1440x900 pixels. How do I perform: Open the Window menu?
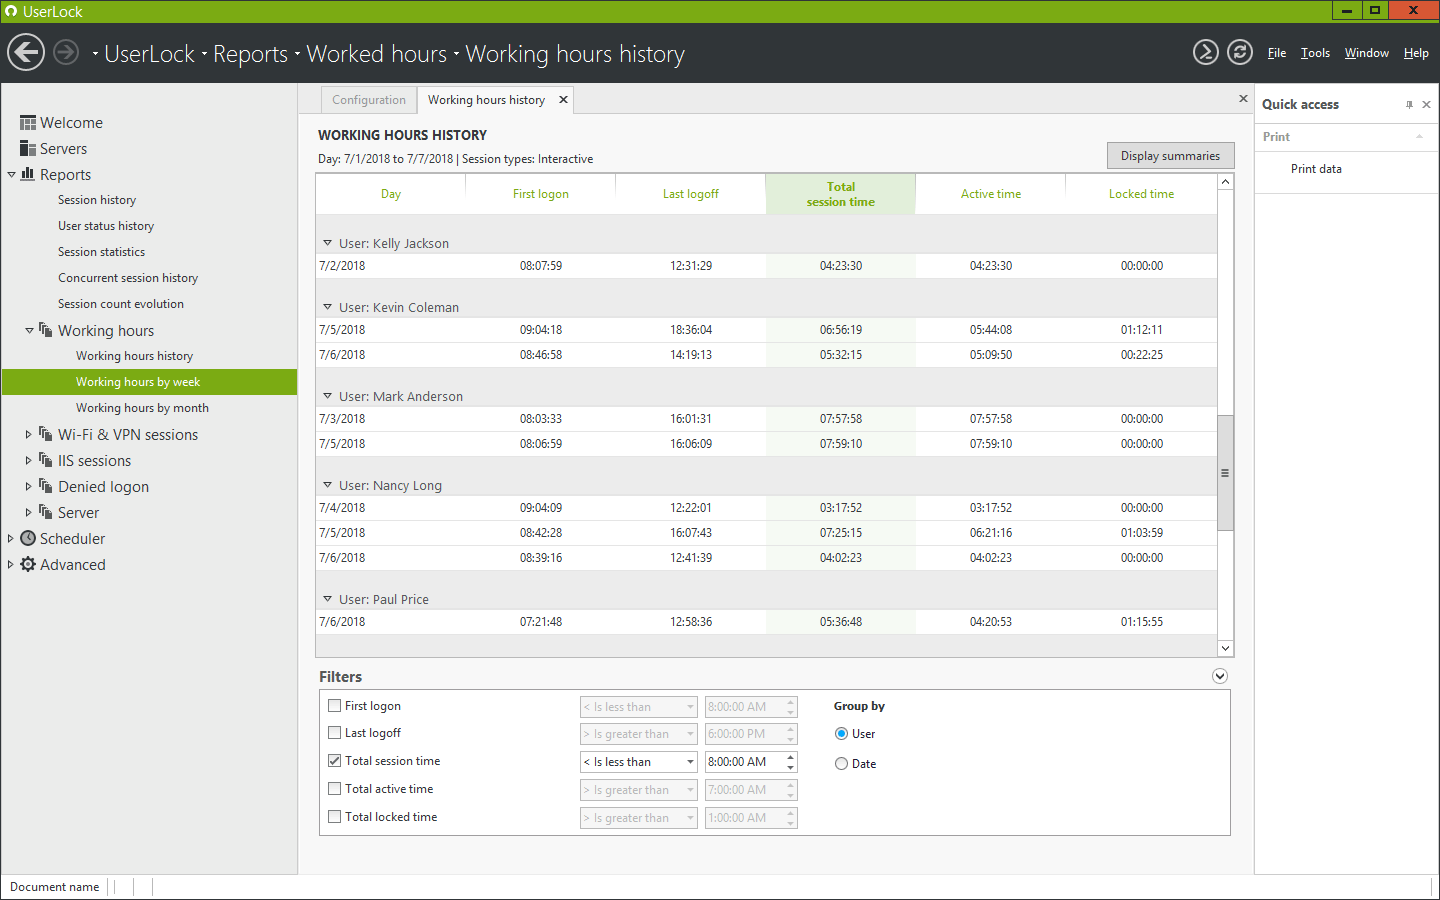pyautogui.click(x=1366, y=53)
